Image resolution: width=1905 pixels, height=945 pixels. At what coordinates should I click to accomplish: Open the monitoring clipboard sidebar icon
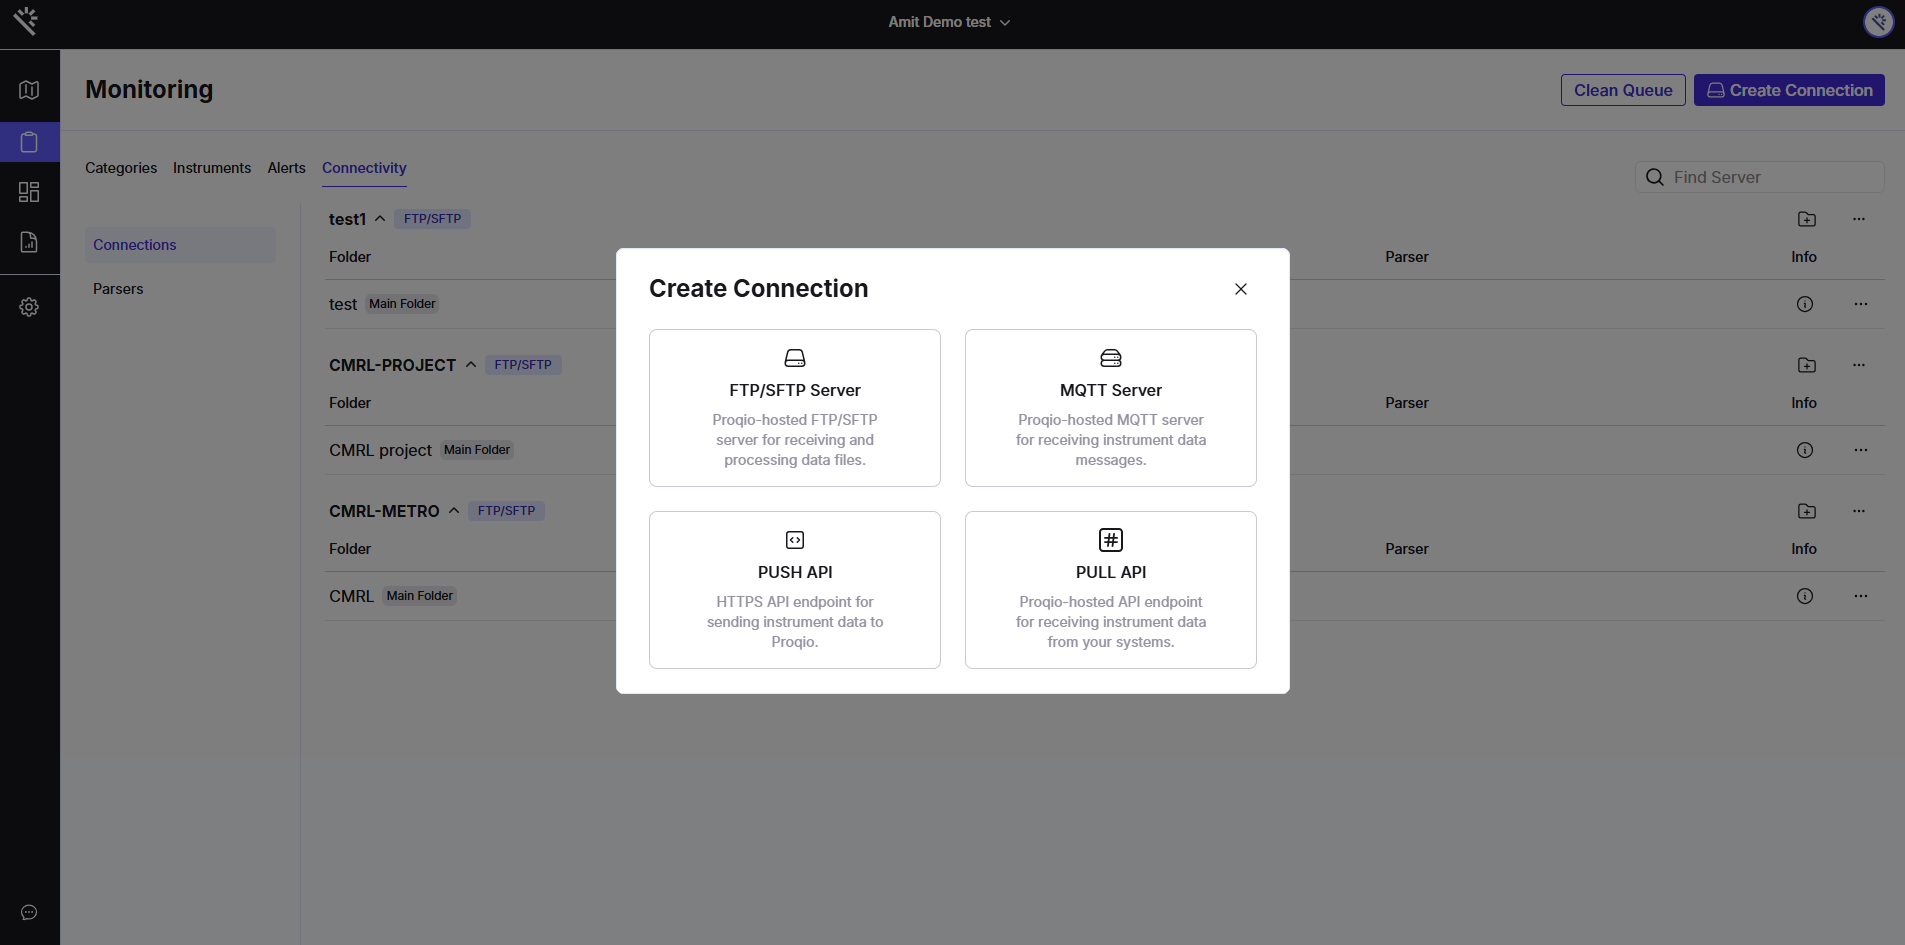[x=29, y=142]
